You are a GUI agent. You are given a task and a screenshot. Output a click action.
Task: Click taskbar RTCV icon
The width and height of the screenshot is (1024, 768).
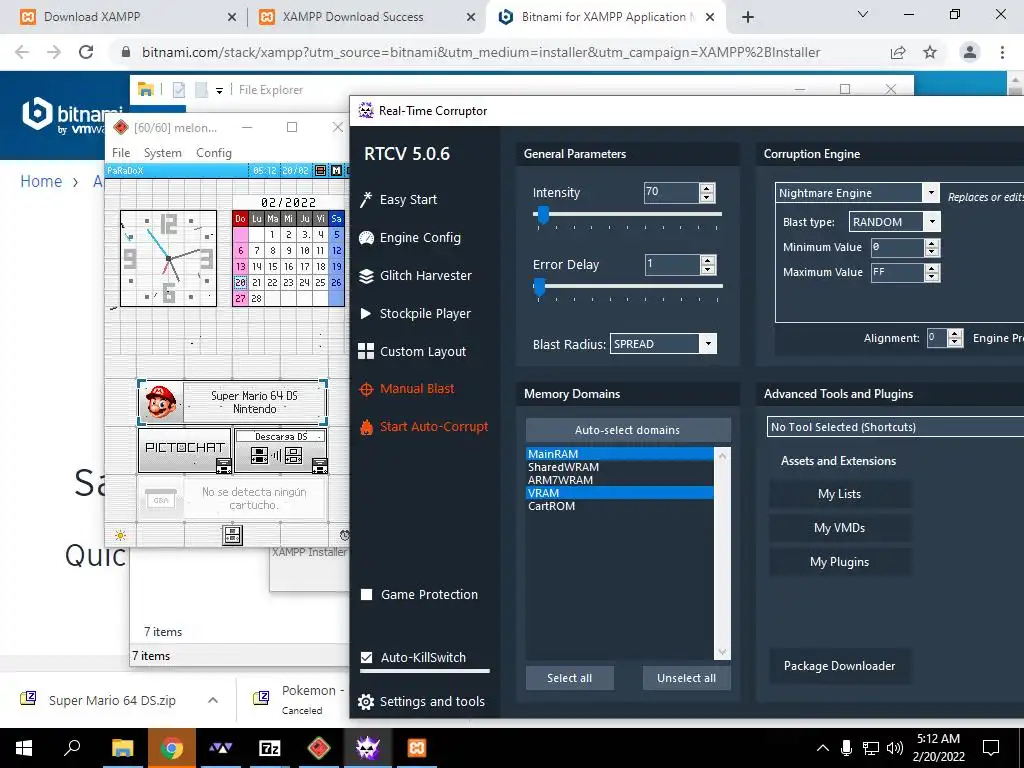tap(368, 748)
